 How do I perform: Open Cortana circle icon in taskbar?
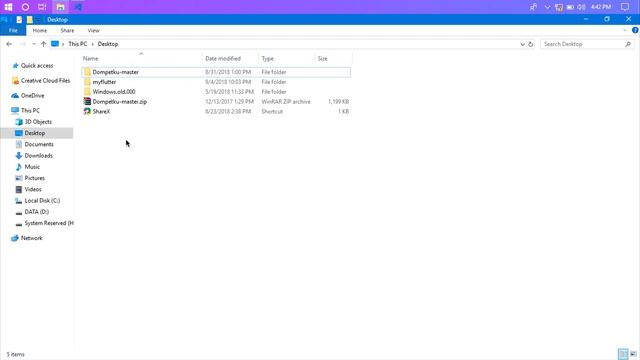25,7
